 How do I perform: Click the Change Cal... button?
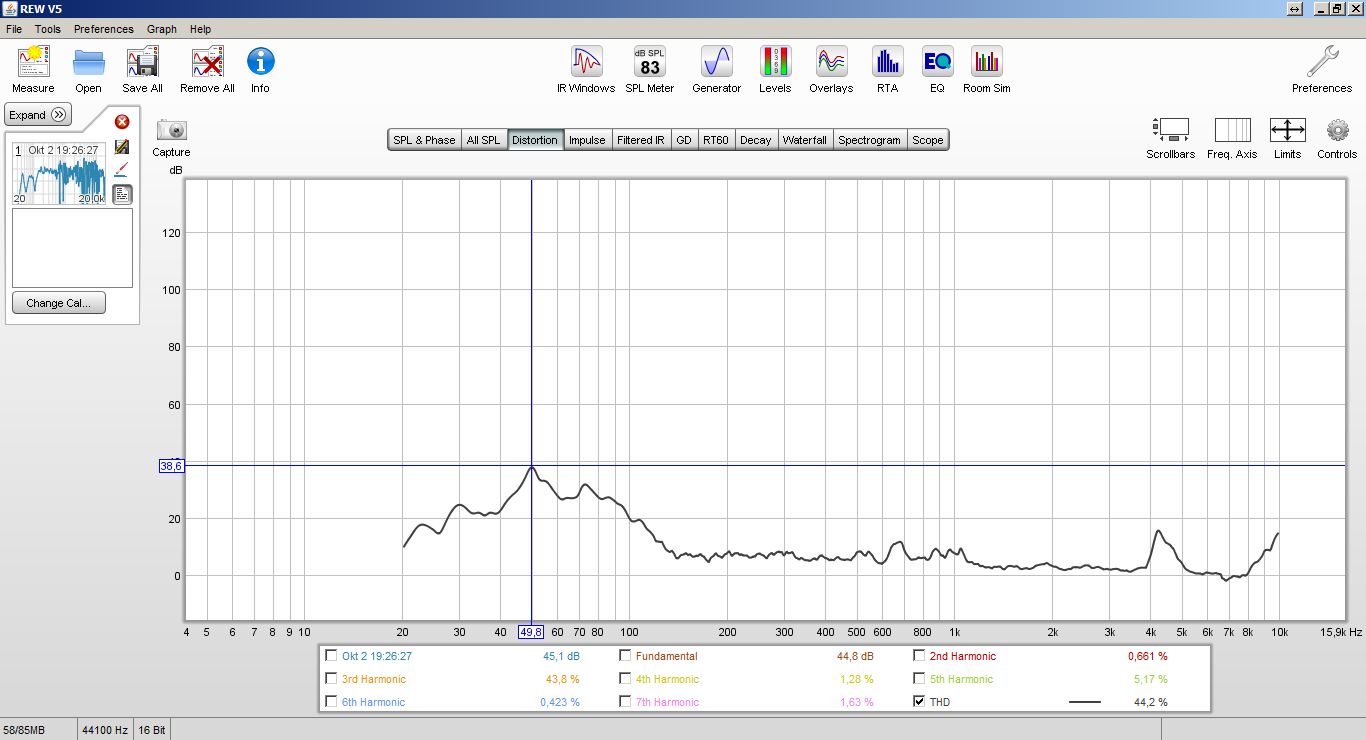click(58, 303)
